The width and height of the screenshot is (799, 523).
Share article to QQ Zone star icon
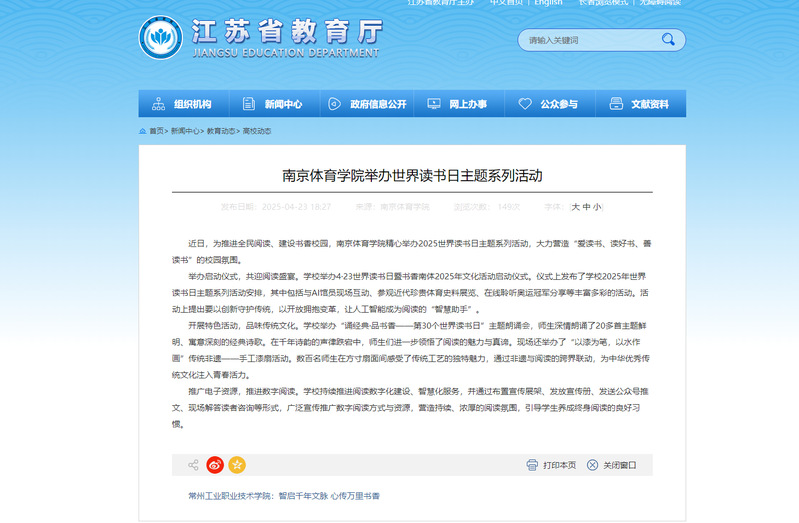point(237,465)
